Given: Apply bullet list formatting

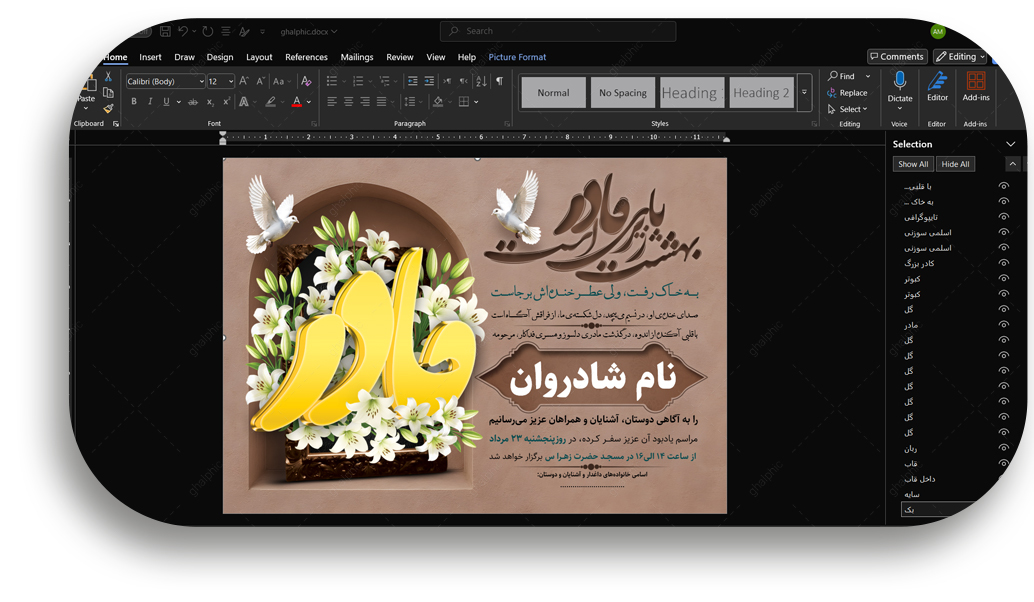Looking at the screenshot, I should pyautogui.click(x=332, y=81).
